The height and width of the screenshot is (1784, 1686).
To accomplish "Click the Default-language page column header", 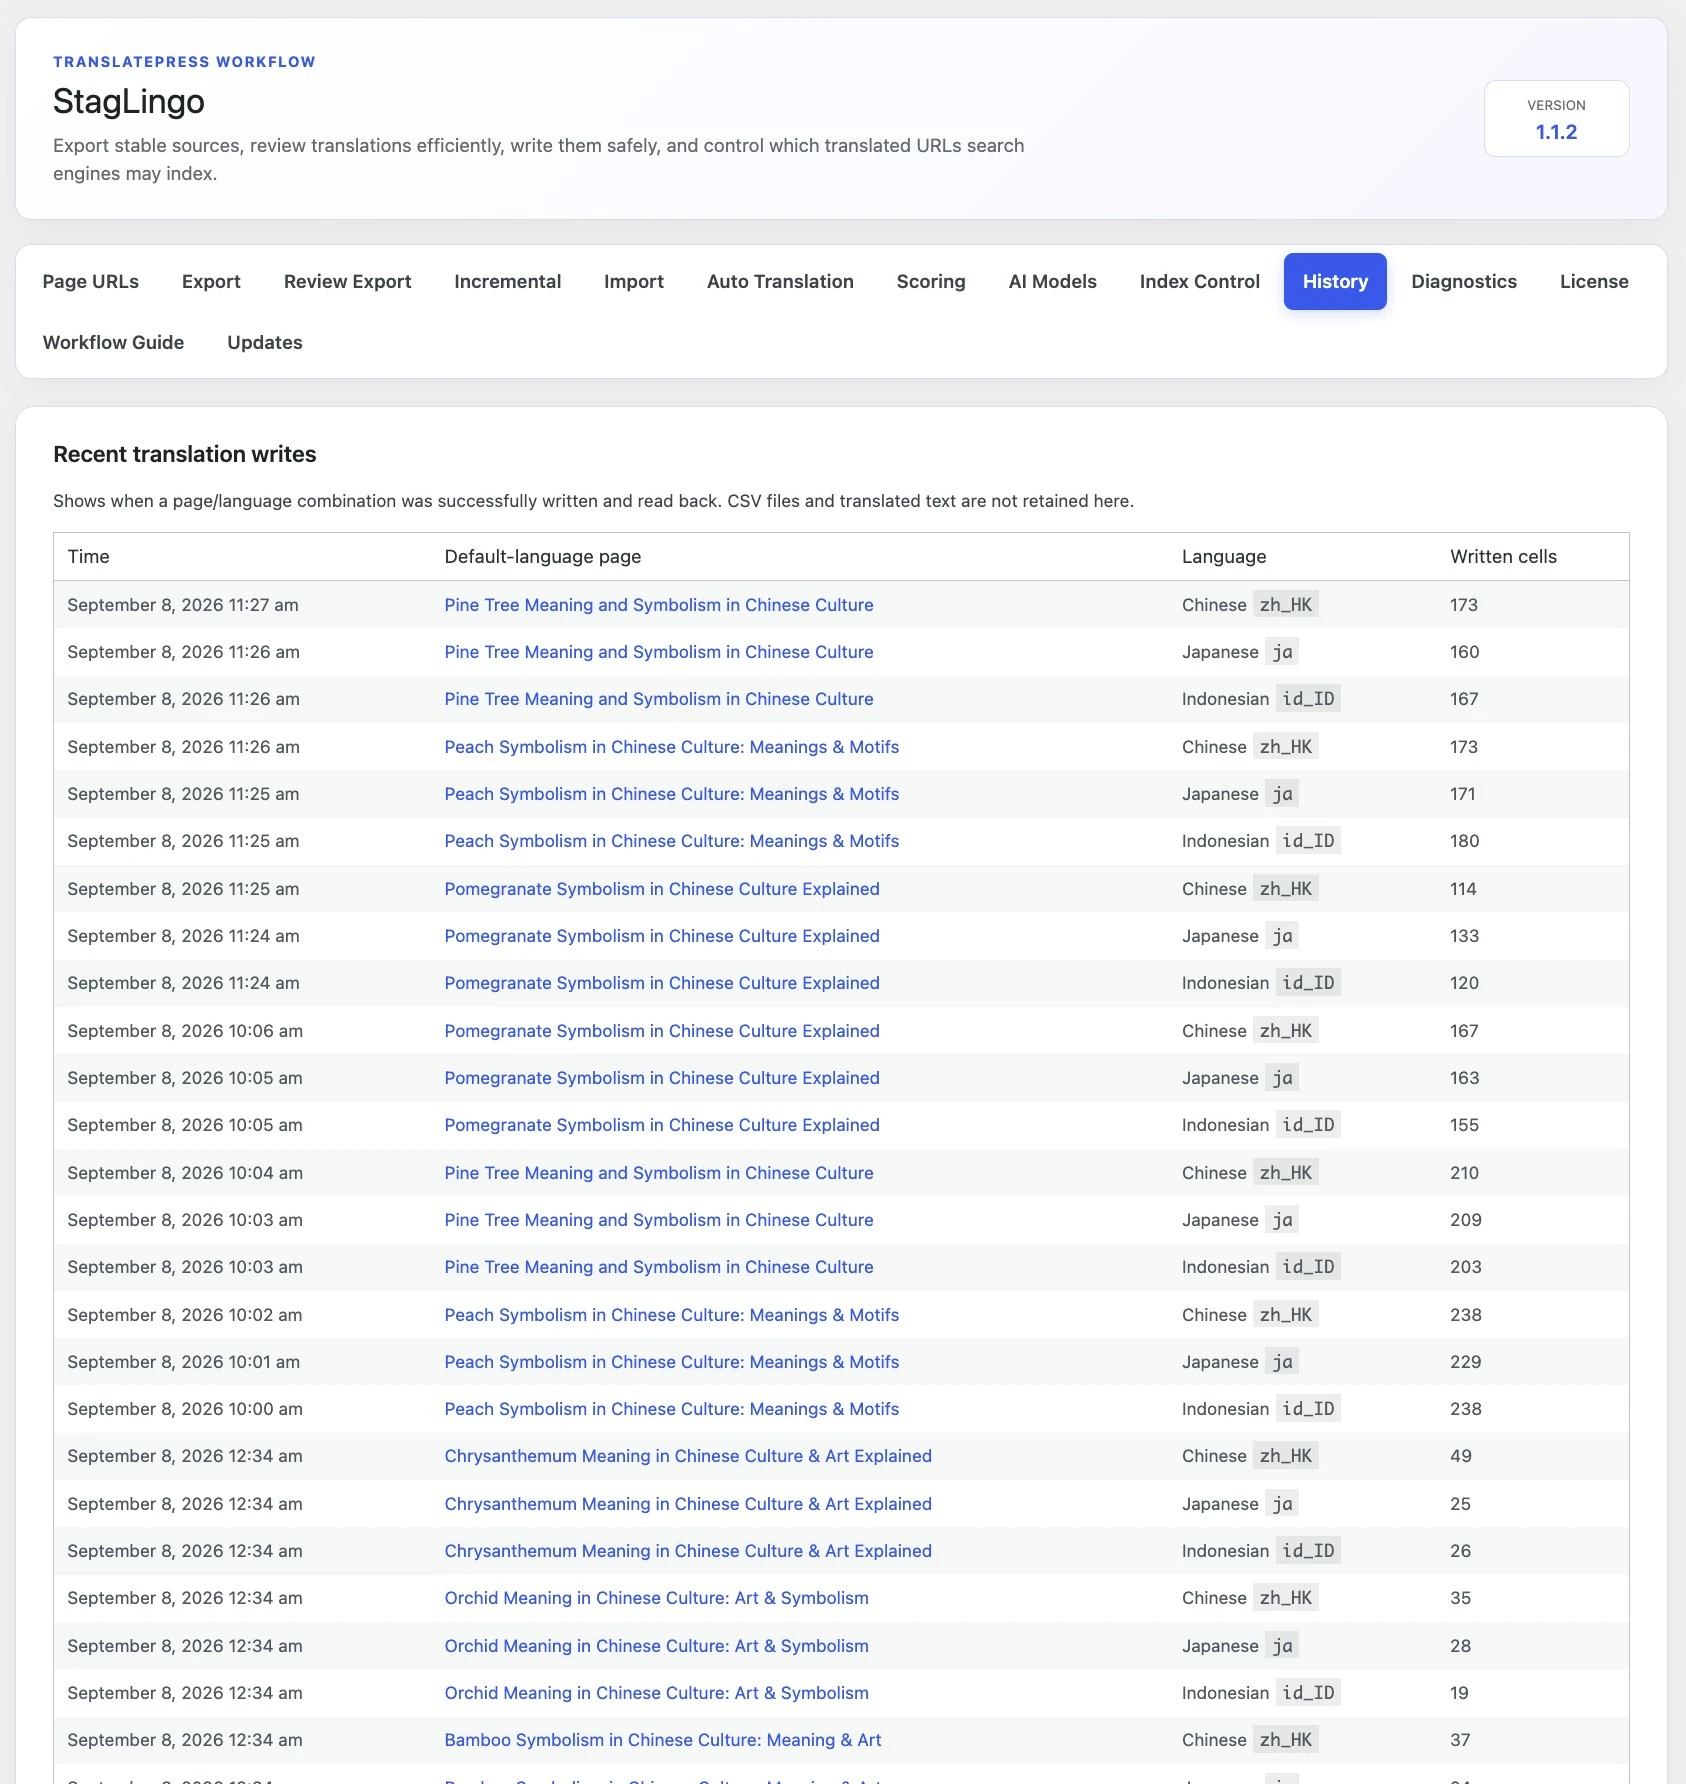I will click(x=543, y=557).
